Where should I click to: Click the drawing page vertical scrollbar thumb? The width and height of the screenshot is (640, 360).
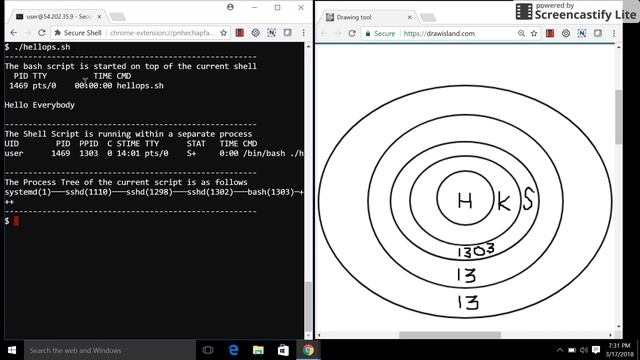point(619,117)
